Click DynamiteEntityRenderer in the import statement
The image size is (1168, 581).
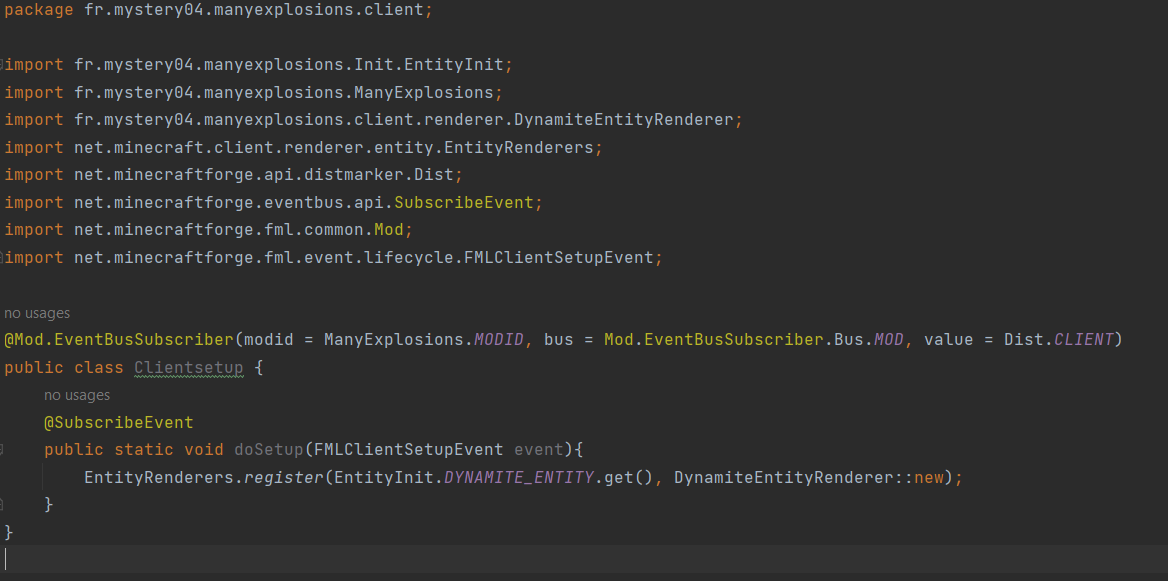(x=624, y=120)
